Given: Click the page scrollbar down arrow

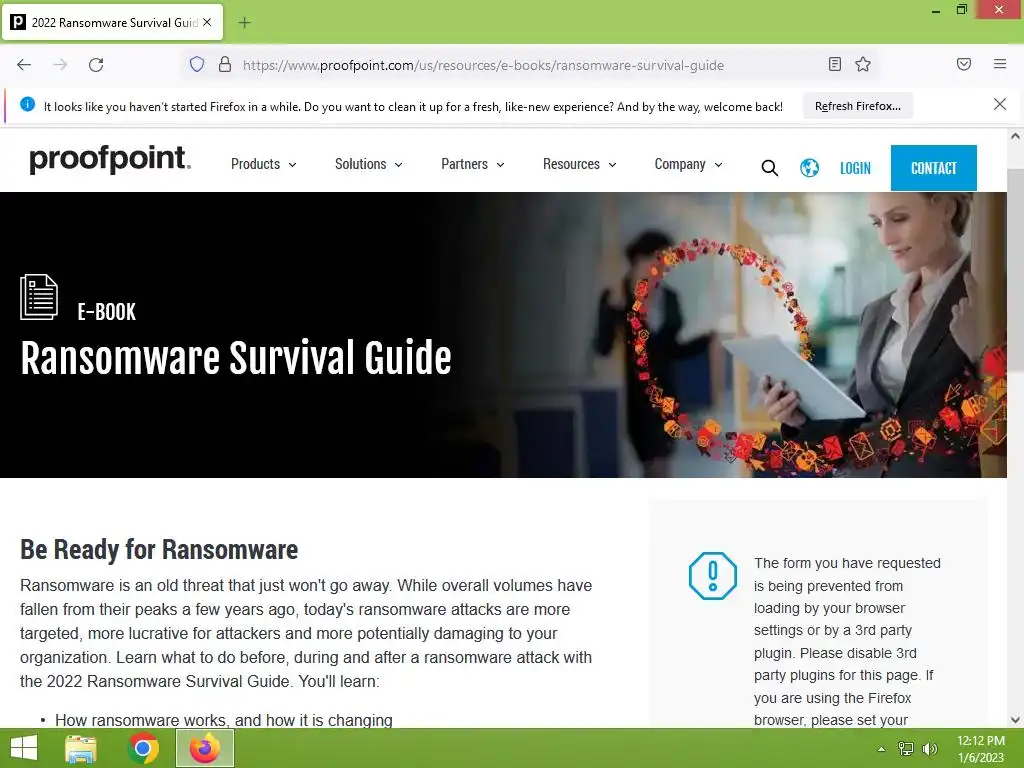Looking at the screenshot, I should point(1015,720).
